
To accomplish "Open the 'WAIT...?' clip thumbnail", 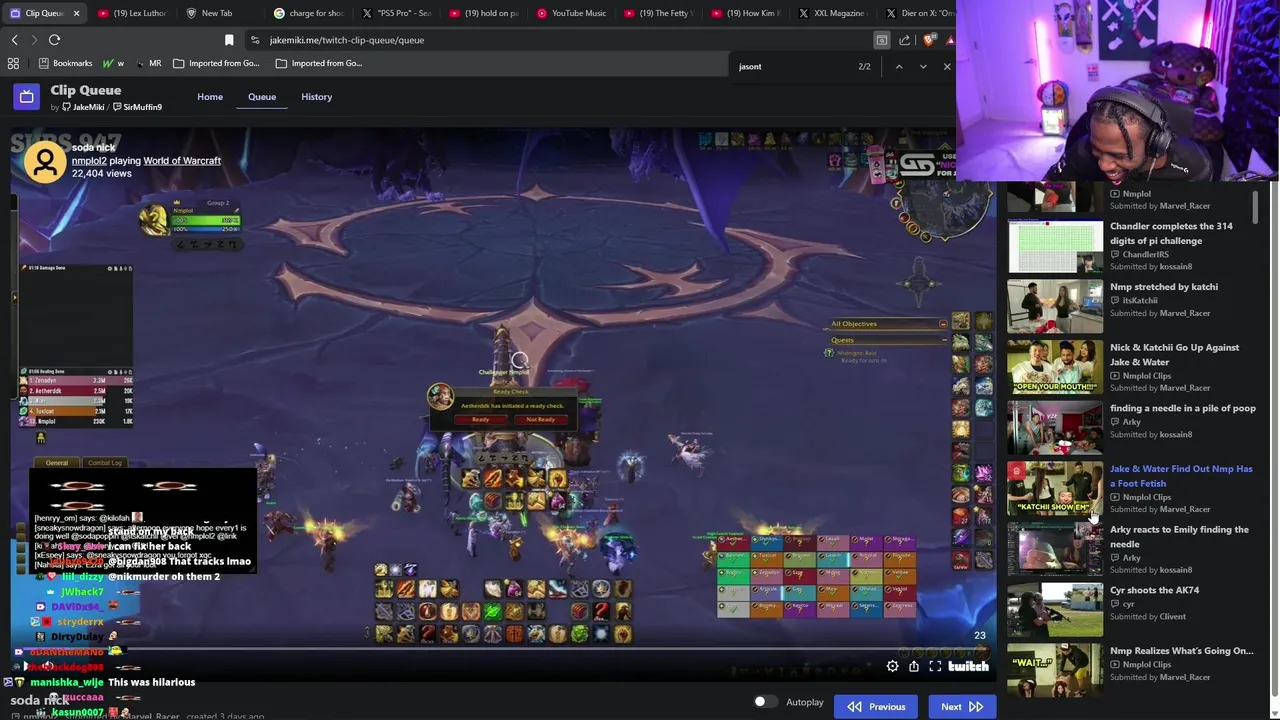I will [x=1055, y=671].
